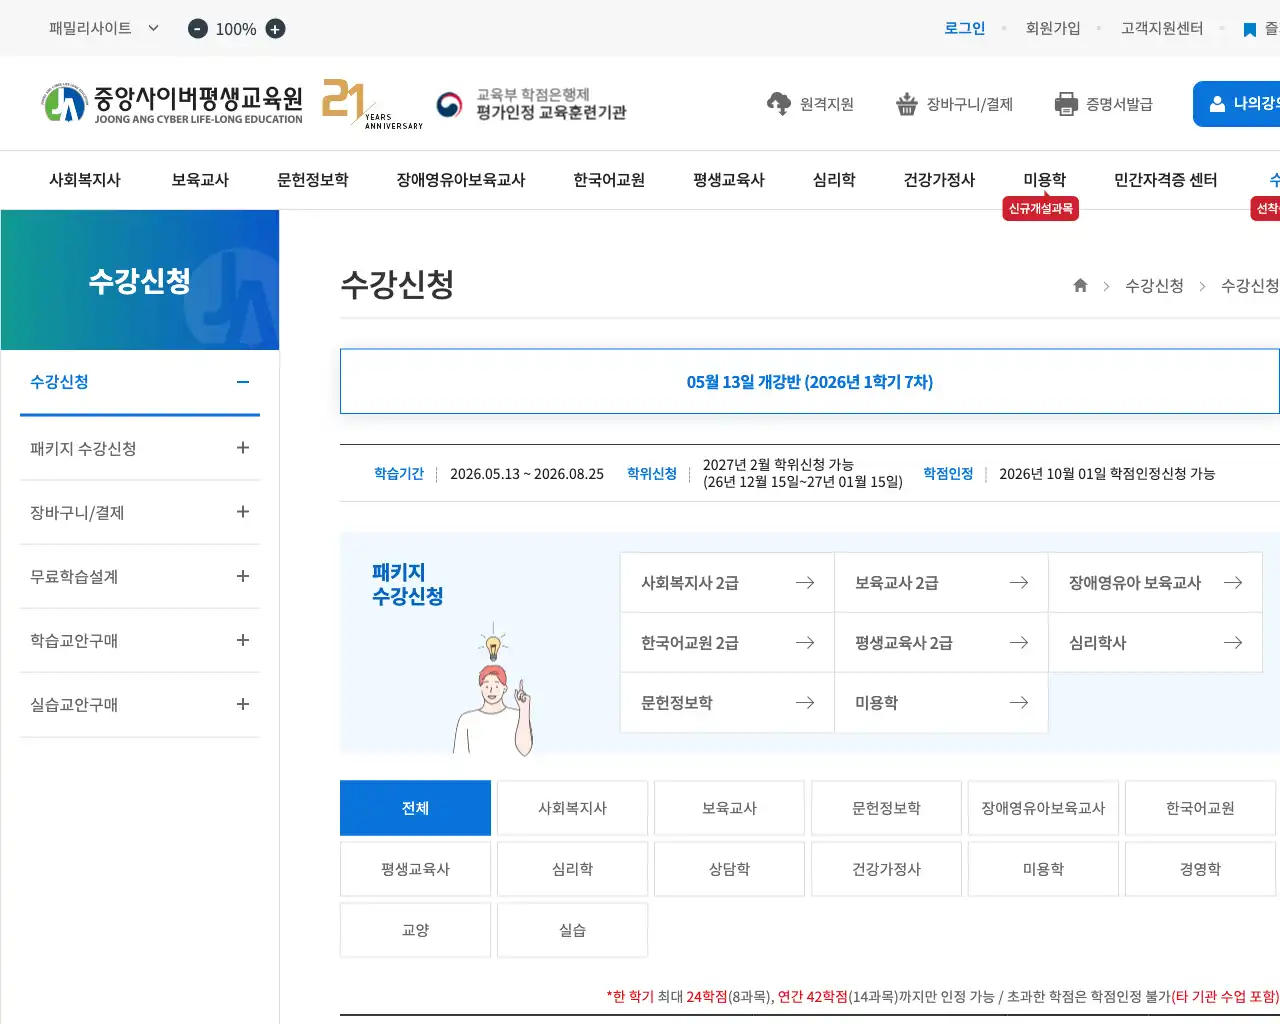The image size is (1280, 1024).
Task: Expand the 패키지 수강신청 sidebar section
Action: (x=242, y=448)
